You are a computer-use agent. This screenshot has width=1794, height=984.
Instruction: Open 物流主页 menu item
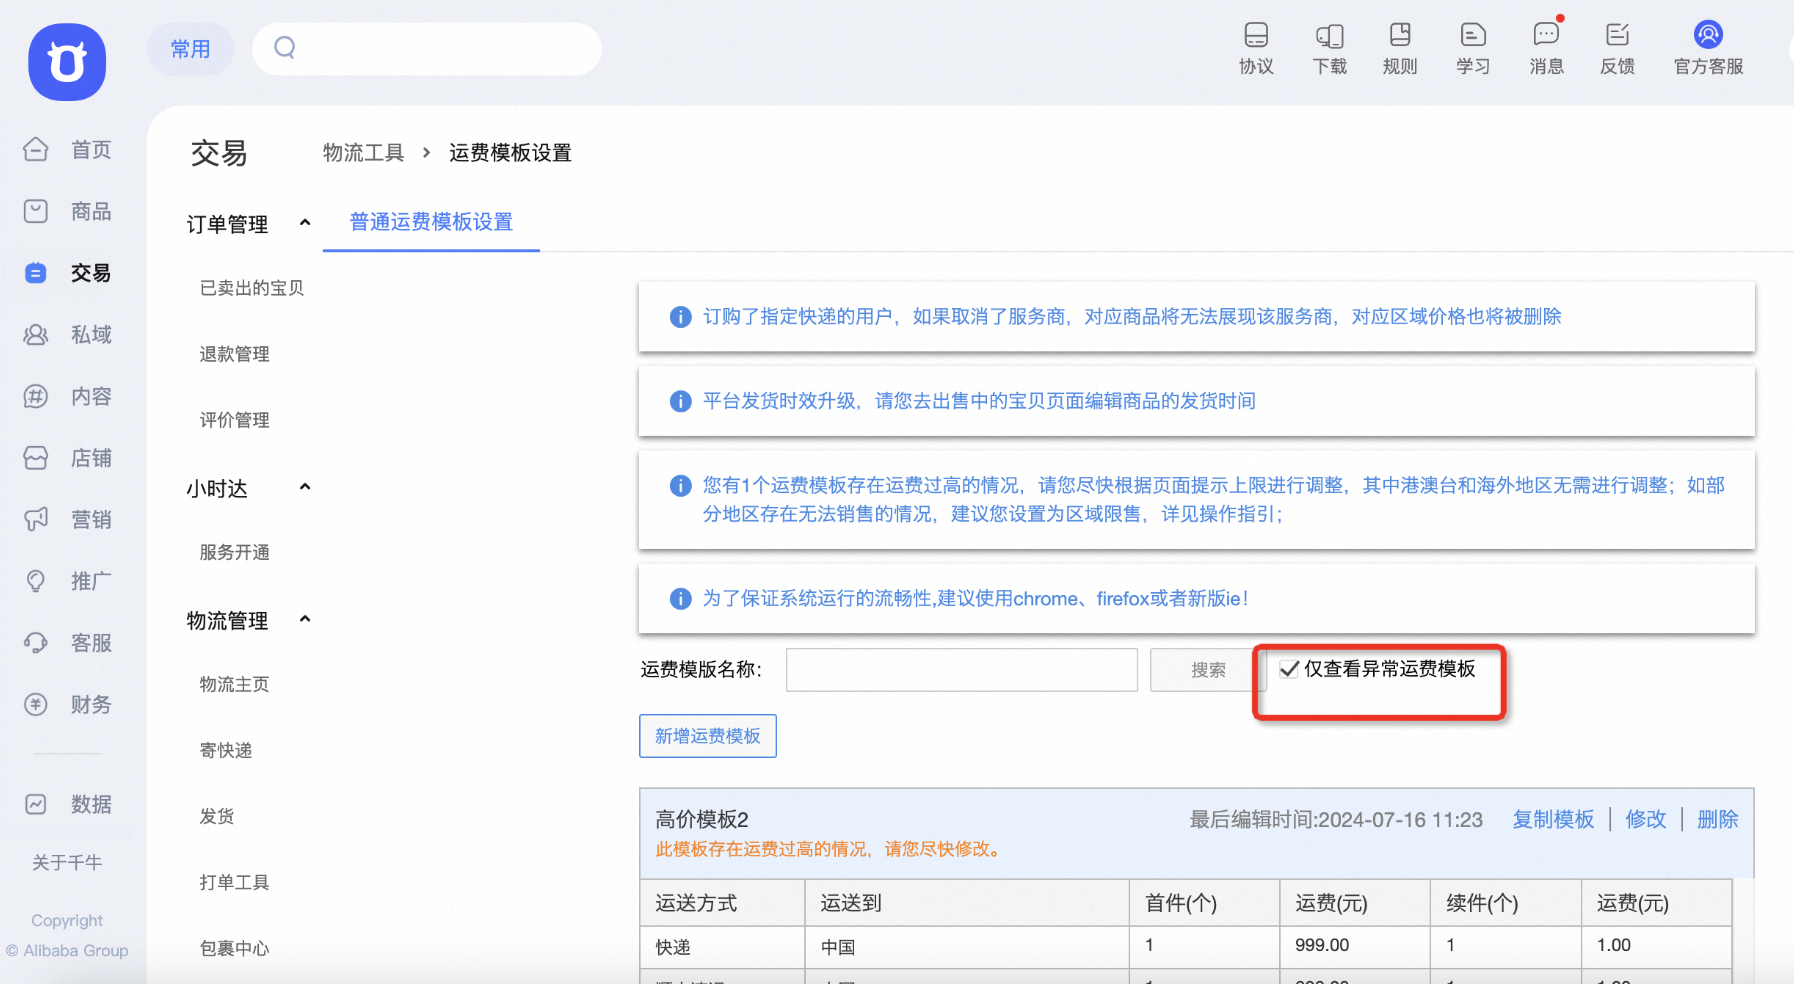coord(235,684)
